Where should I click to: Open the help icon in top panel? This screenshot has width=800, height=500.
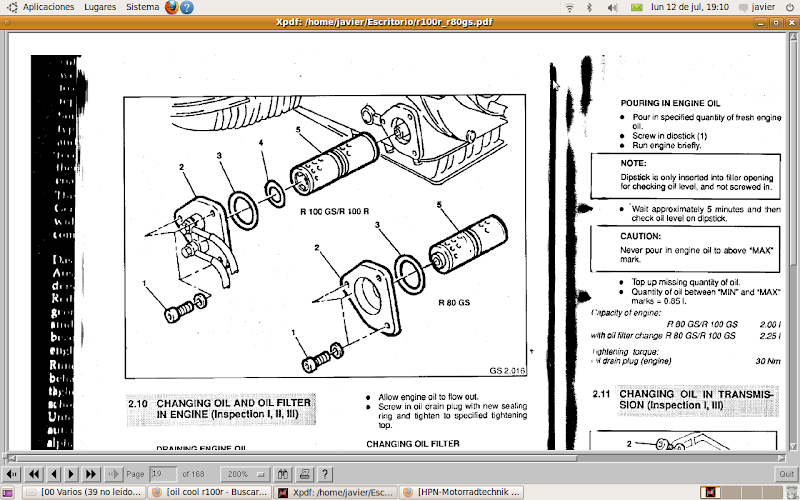[x=187, y=7]
